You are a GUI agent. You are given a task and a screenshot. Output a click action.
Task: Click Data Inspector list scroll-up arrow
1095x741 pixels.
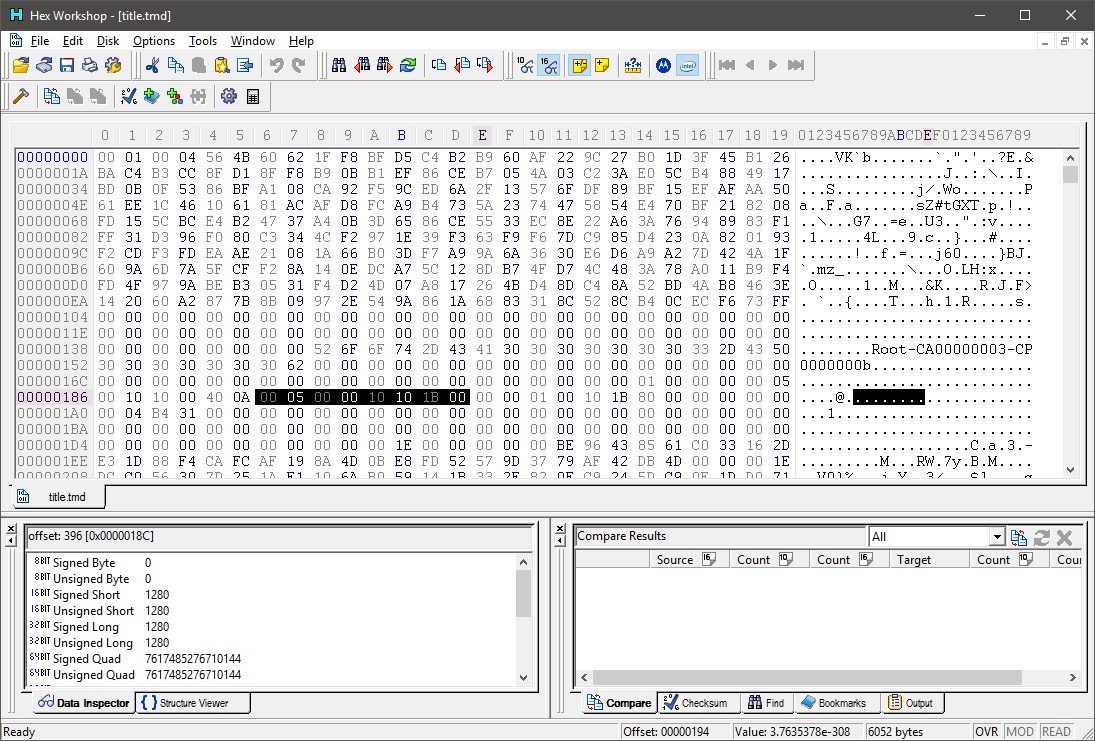(x=524, y=562)
